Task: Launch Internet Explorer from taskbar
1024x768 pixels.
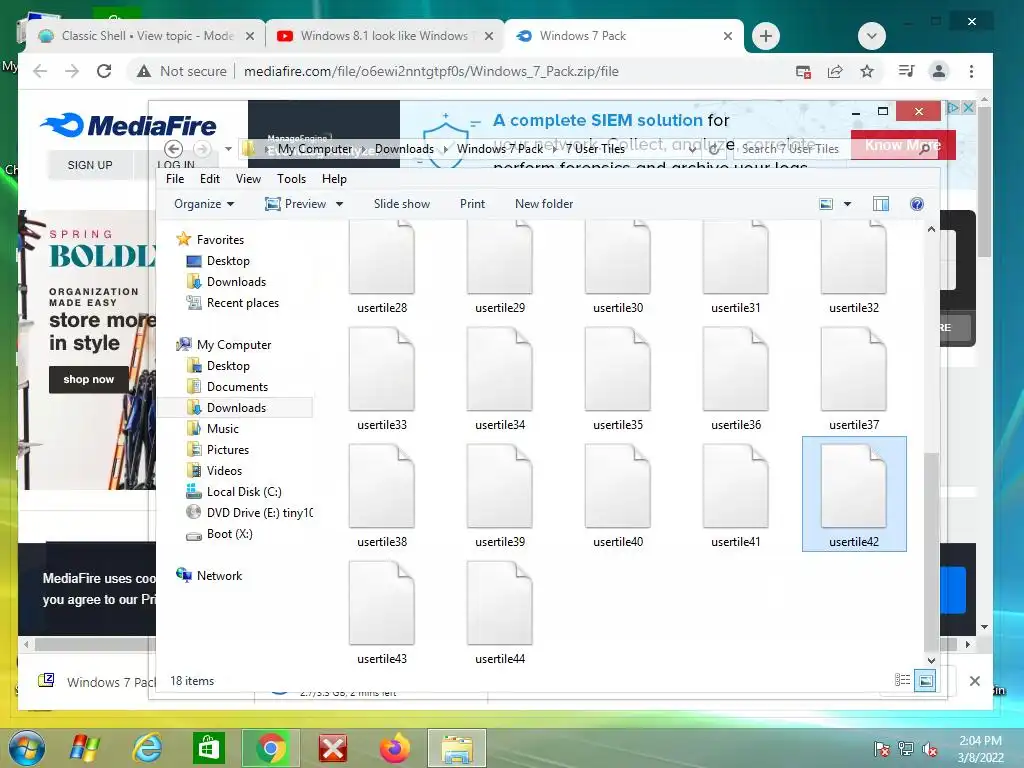Action: point(147,748)
